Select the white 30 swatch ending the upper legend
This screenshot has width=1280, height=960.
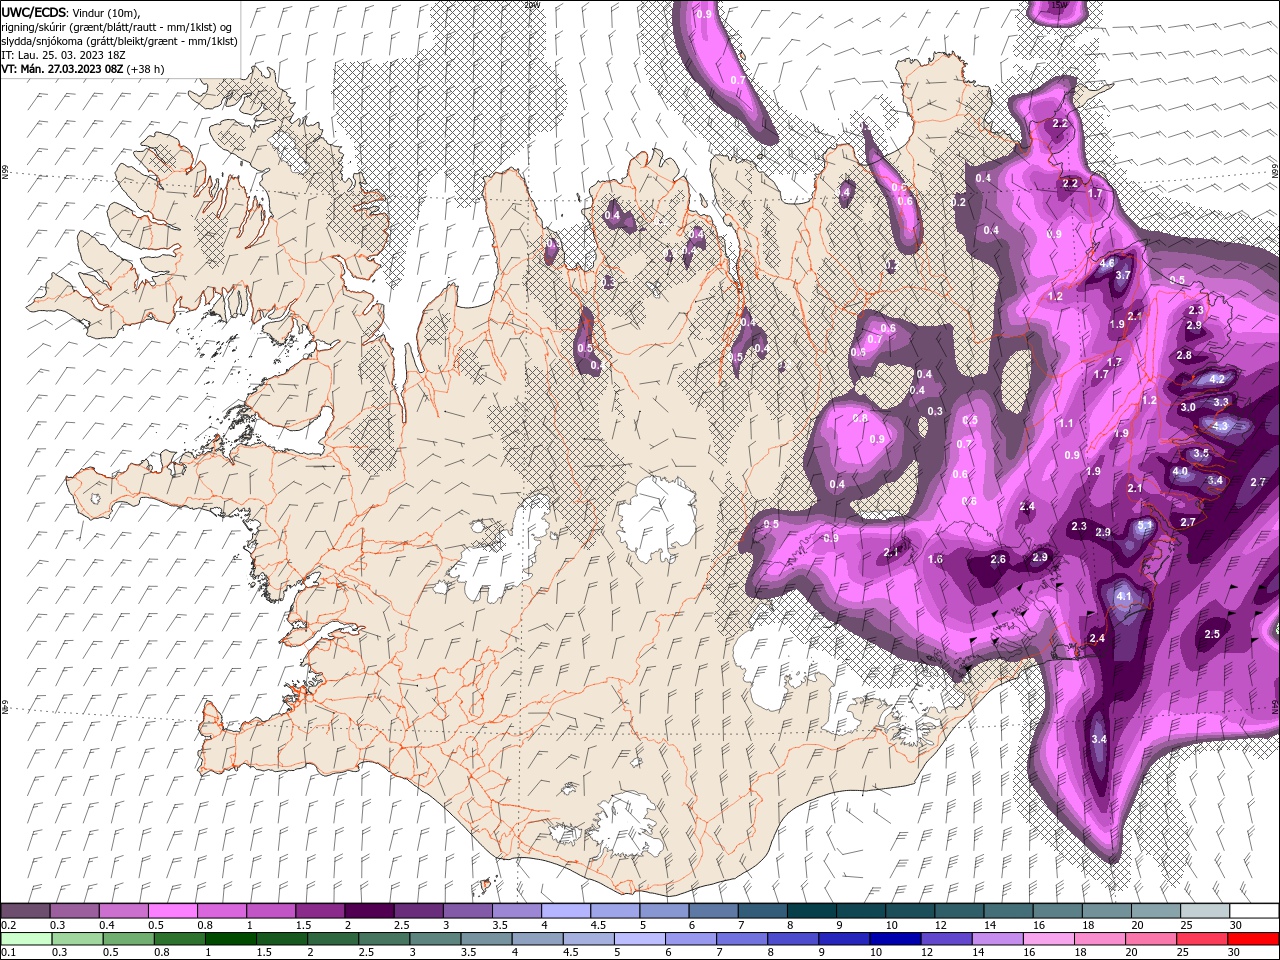click(x=1254, y=911)
